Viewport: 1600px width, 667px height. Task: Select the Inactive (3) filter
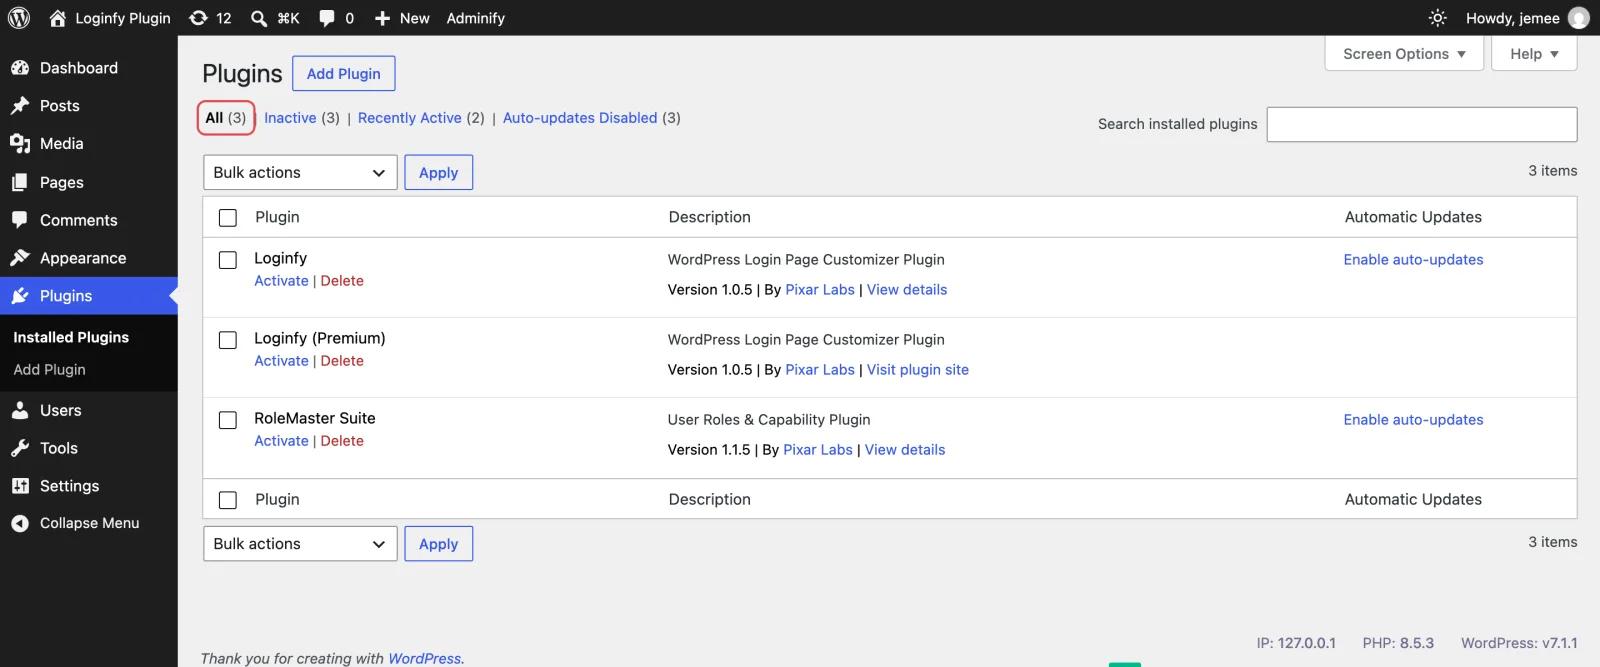pos(301,118)
